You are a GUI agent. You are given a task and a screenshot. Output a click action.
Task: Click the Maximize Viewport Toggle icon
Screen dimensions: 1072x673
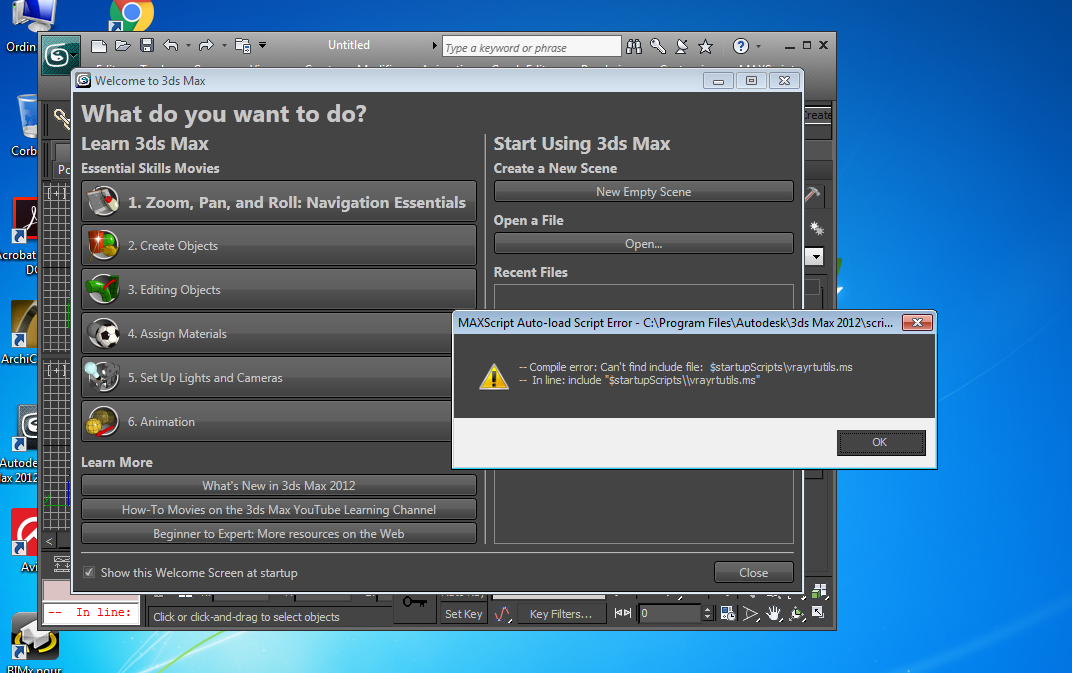point(818,613)
